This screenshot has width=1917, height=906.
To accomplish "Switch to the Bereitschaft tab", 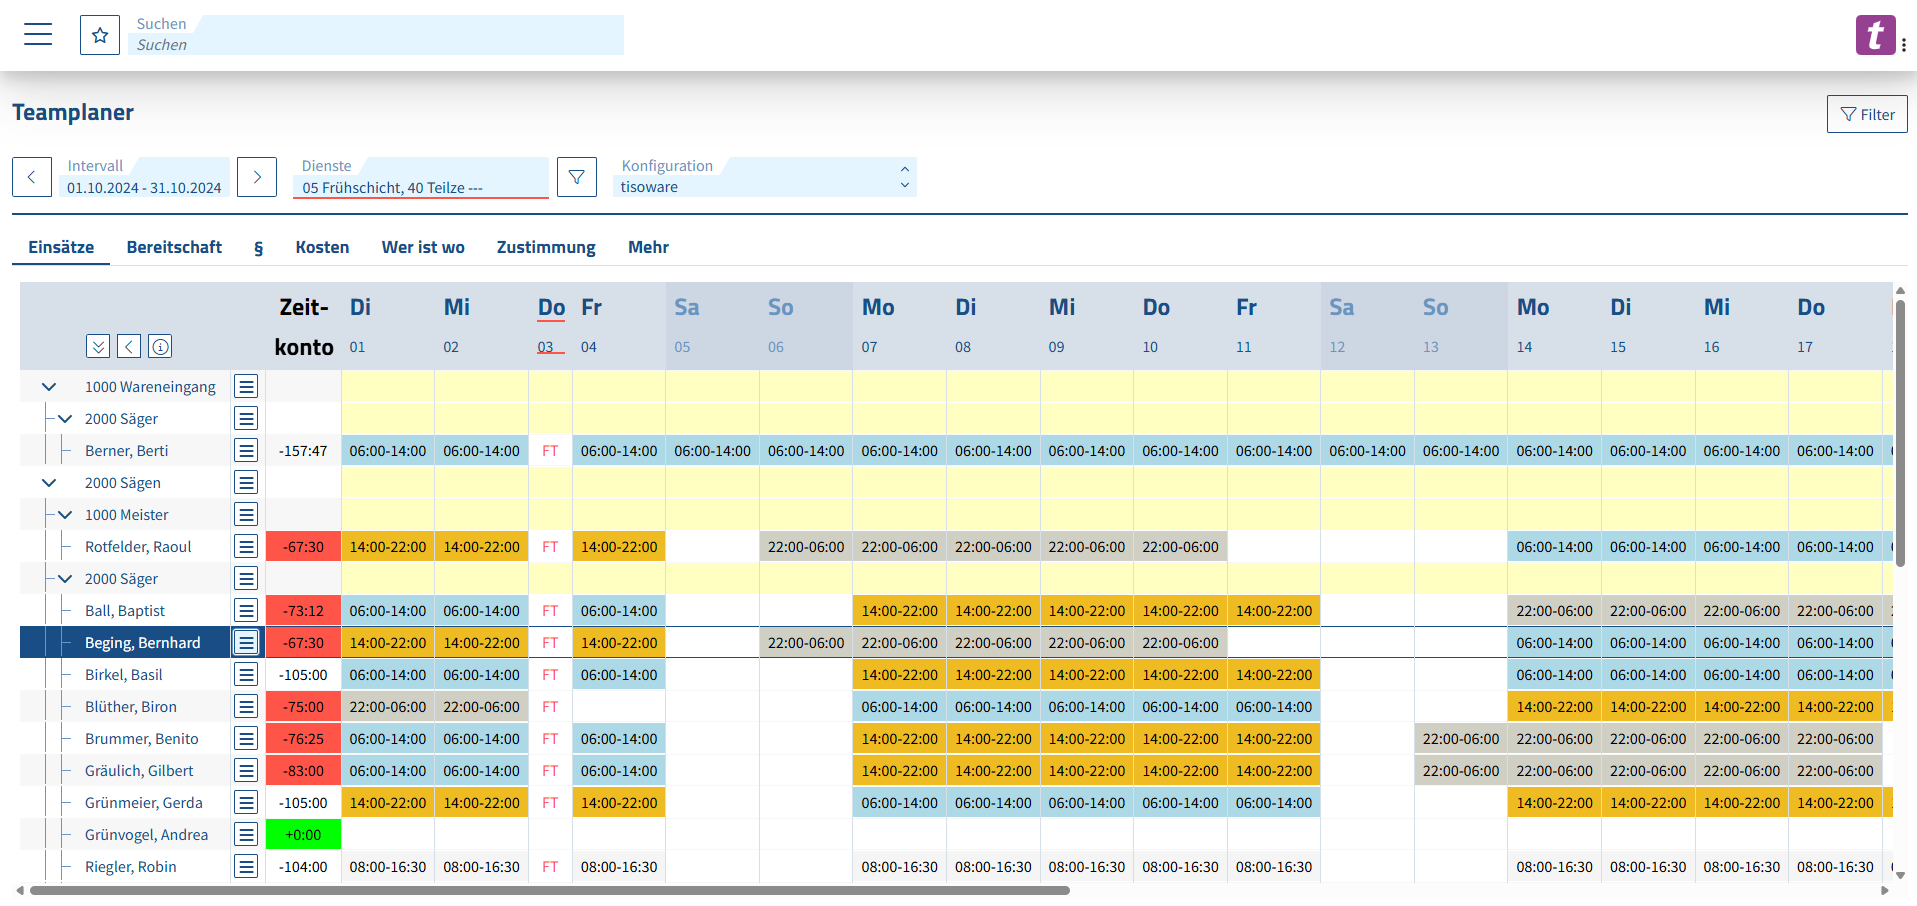I will (174, 247).
